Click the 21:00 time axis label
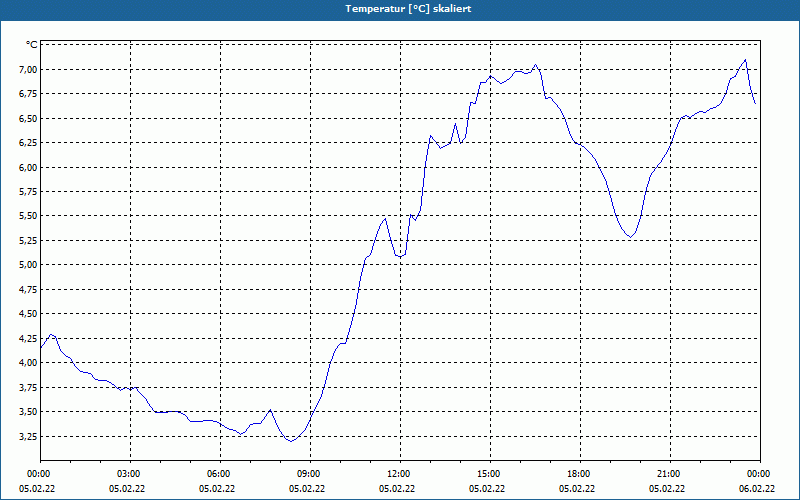800x500 pixels. coord(670,474)
